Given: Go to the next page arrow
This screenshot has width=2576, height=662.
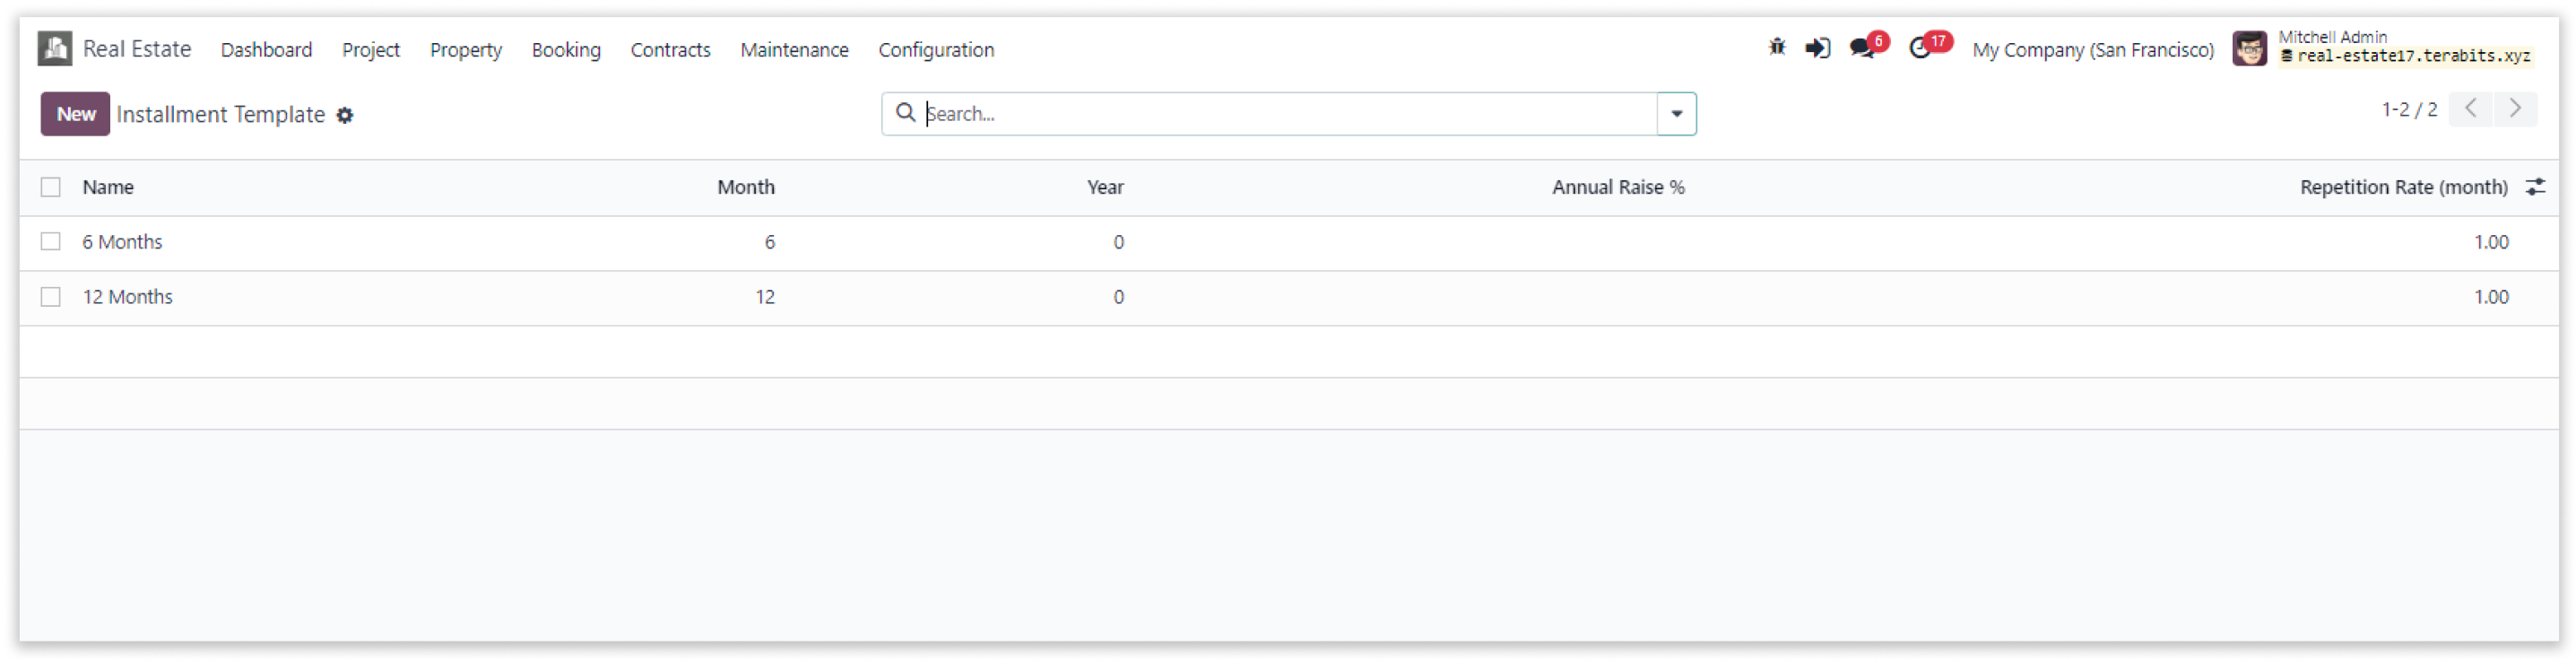Looking at the screenshot, I should pyautogui.click(x=2514, y=109).
